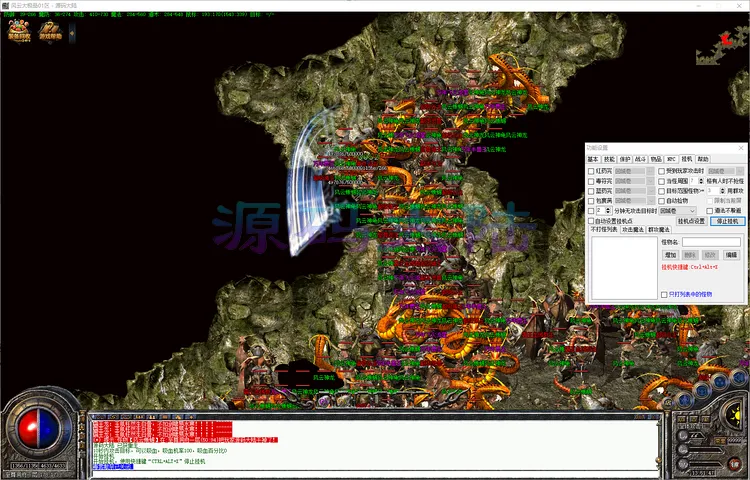Click the 怪物名 text input field
The image size is (750, 480).
pos(711,242)
